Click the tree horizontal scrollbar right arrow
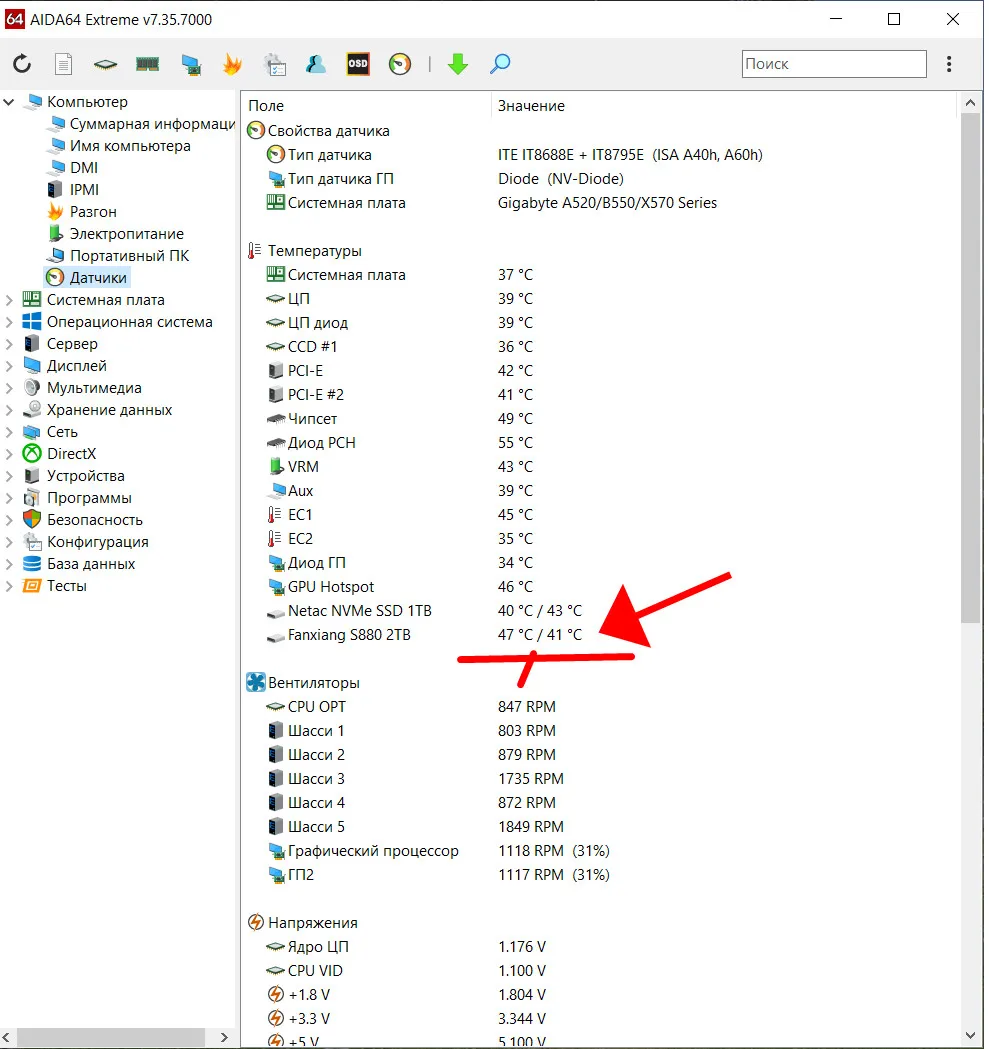 click(x=224, y=1037)
